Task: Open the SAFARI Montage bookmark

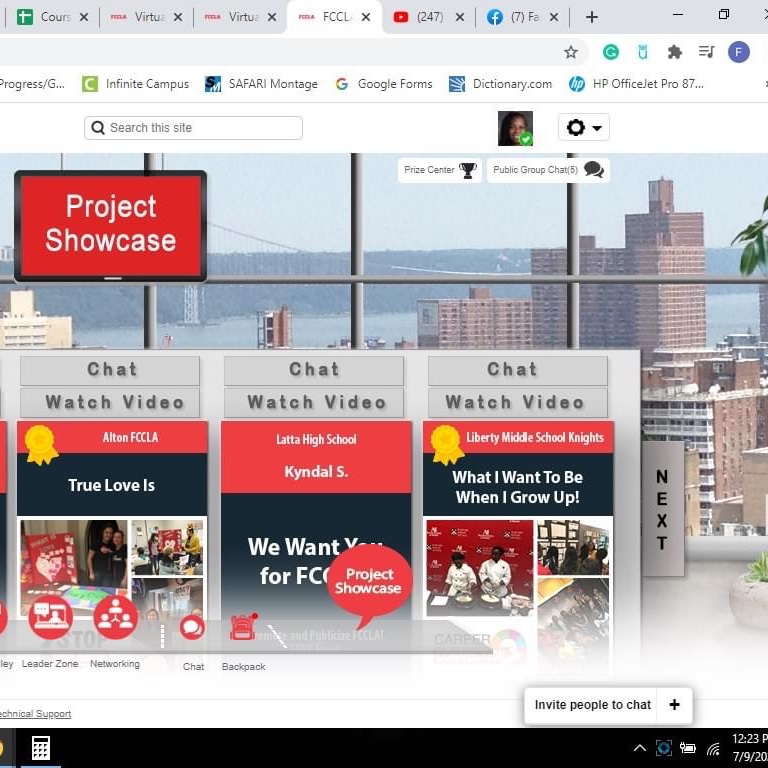Action: (x=261, y=84)
